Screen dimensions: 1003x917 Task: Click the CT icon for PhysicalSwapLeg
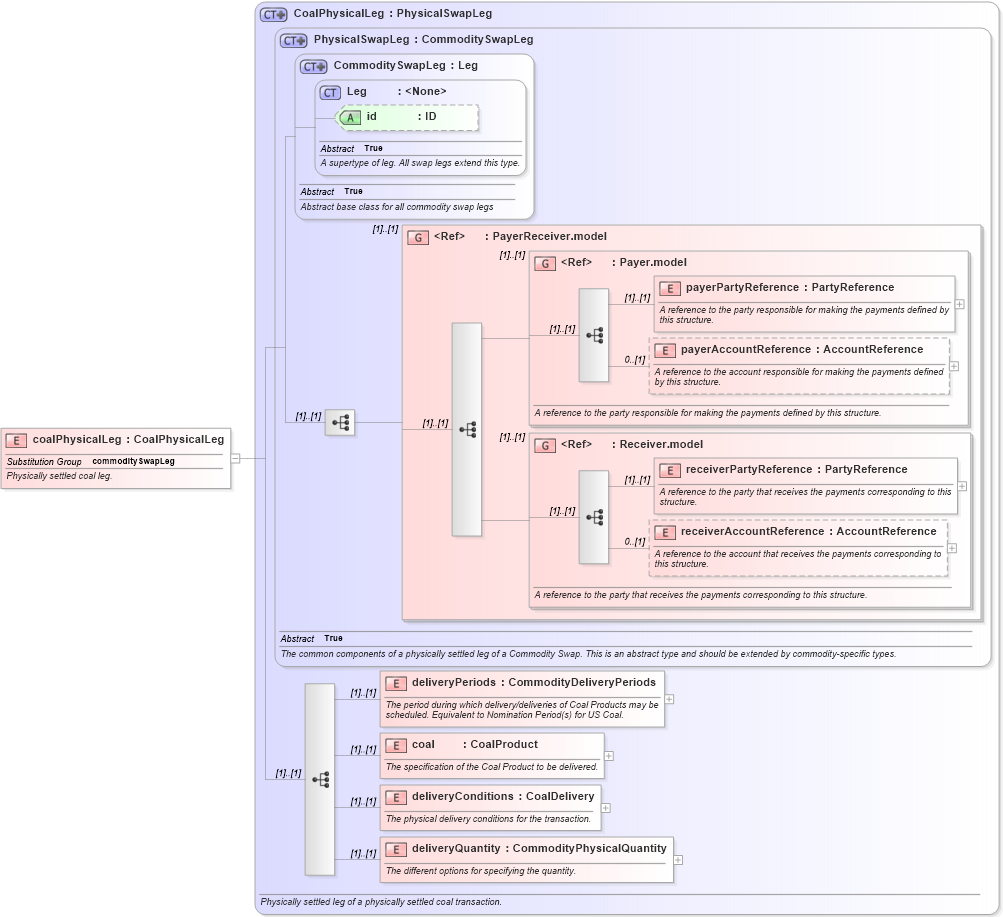[x=291, y=39]
